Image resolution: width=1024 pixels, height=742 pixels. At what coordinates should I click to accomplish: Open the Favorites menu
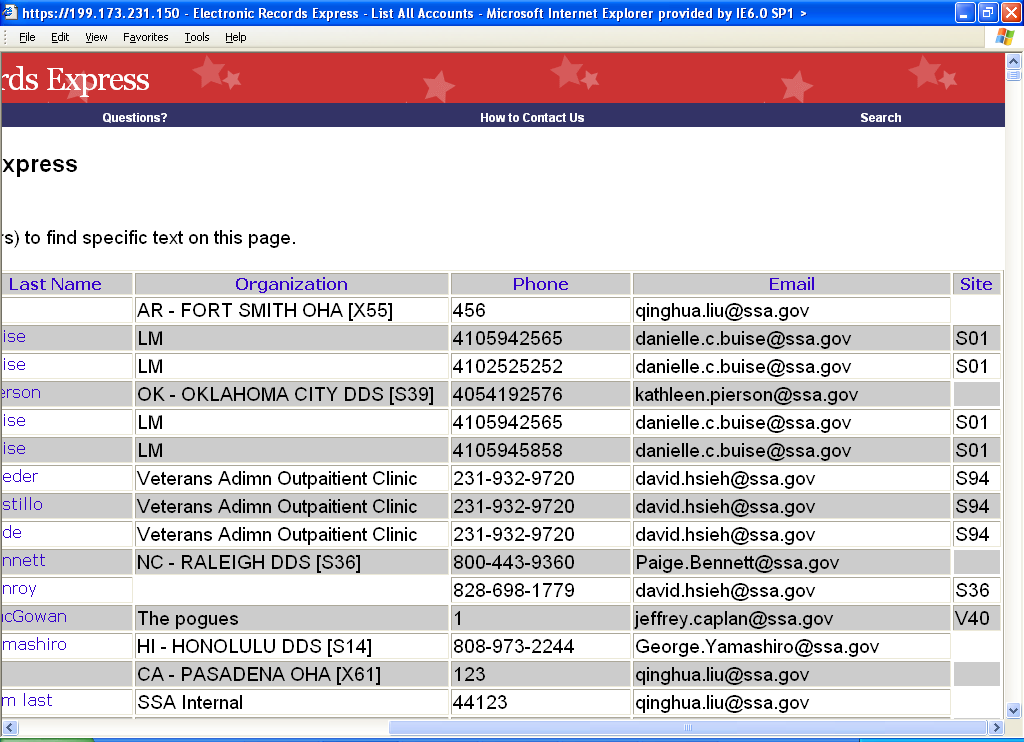tap(146, 37)
